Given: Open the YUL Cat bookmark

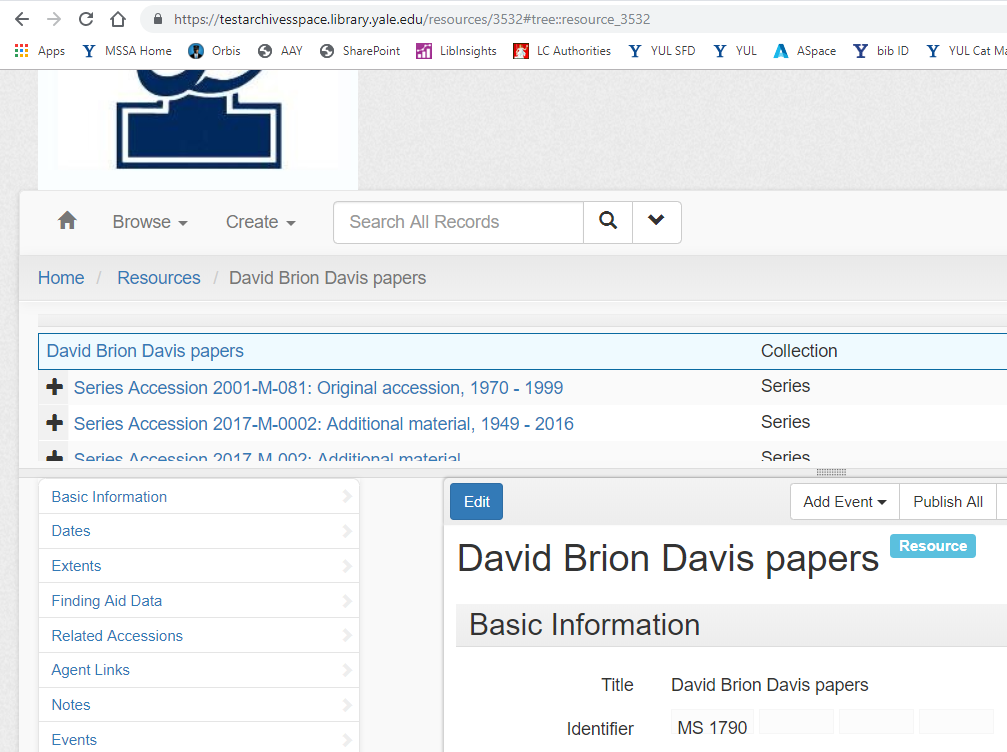Looking at the screenshot, I should 966,51.
